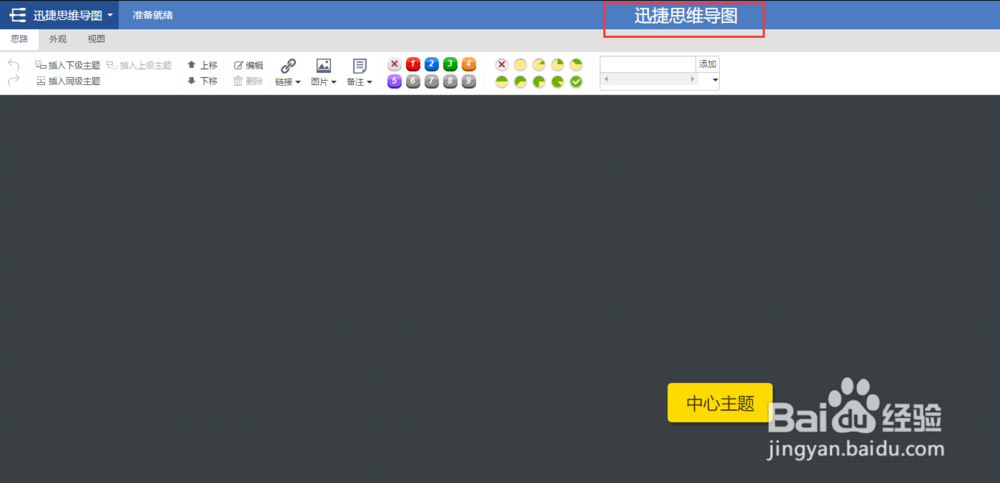Move the topic up with 上移

click(202, 65)
